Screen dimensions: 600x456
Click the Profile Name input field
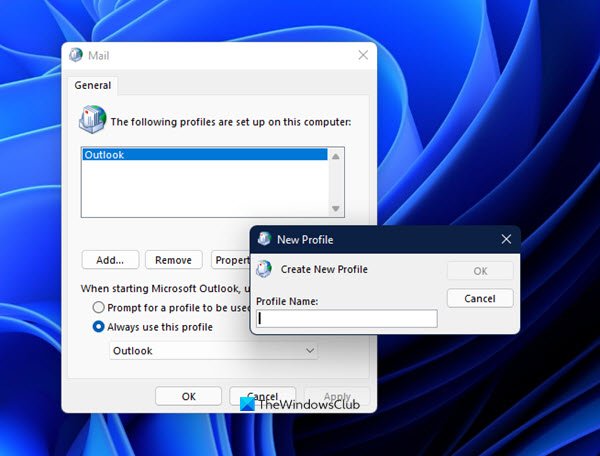pos(347,318)
